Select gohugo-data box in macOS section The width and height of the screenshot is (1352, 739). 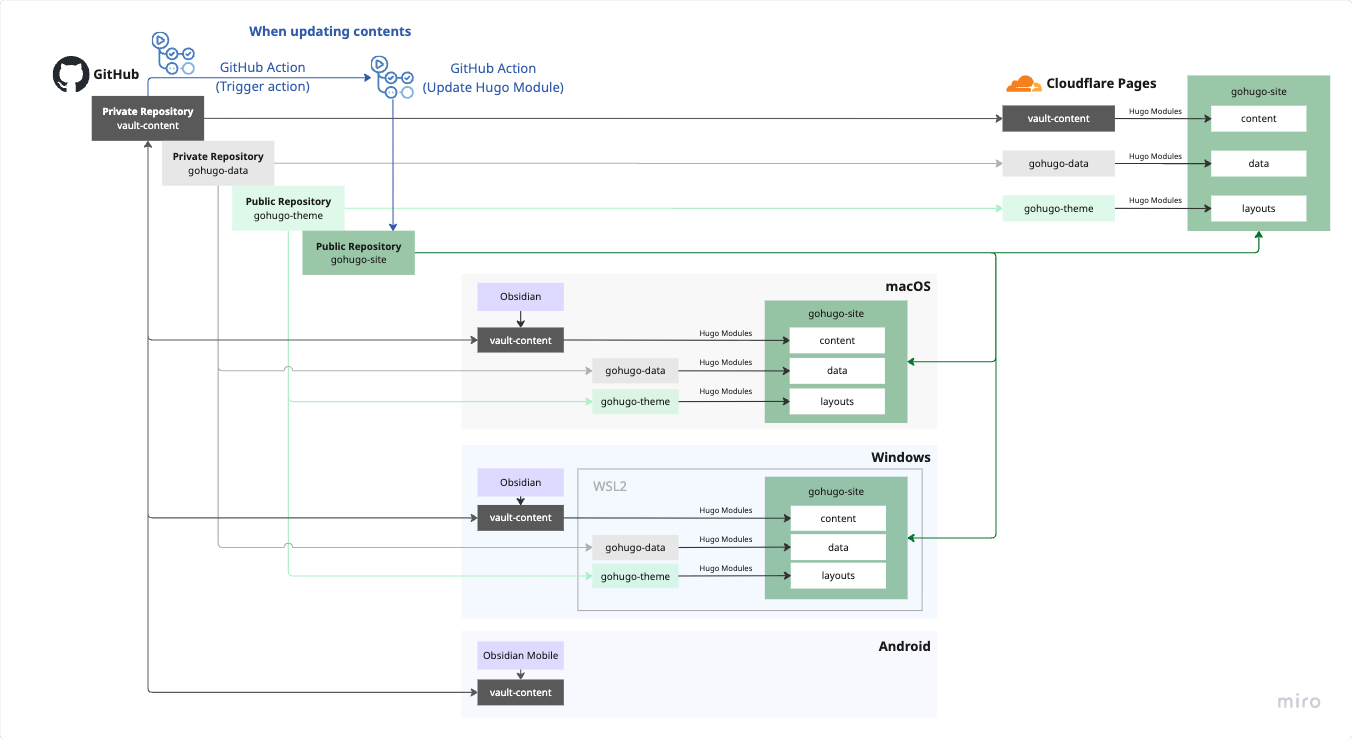(635, 370)
